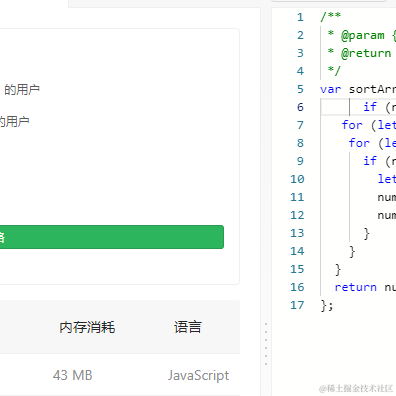Click the /** comment opener on line 1
The width and height of the screenshot is (396, 396).
pos(330,16)
